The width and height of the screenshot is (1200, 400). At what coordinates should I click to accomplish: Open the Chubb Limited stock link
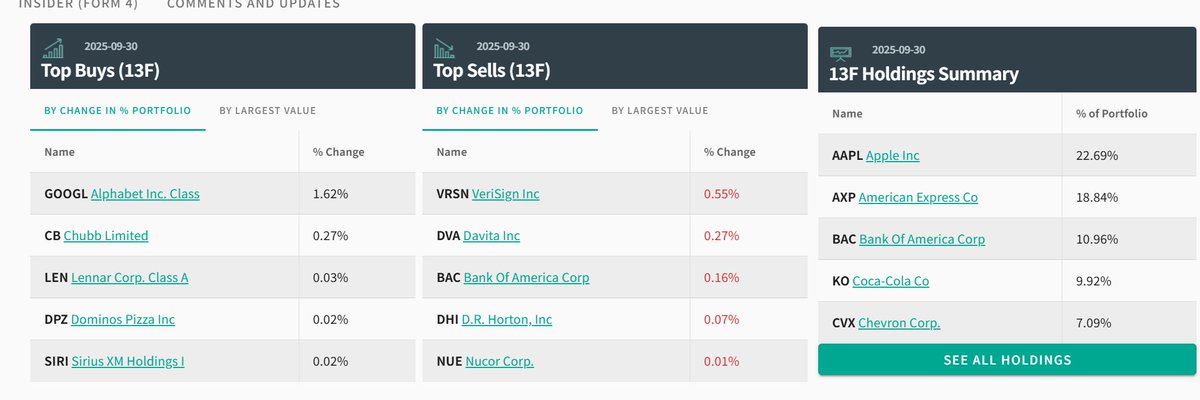tap(105, 236)
